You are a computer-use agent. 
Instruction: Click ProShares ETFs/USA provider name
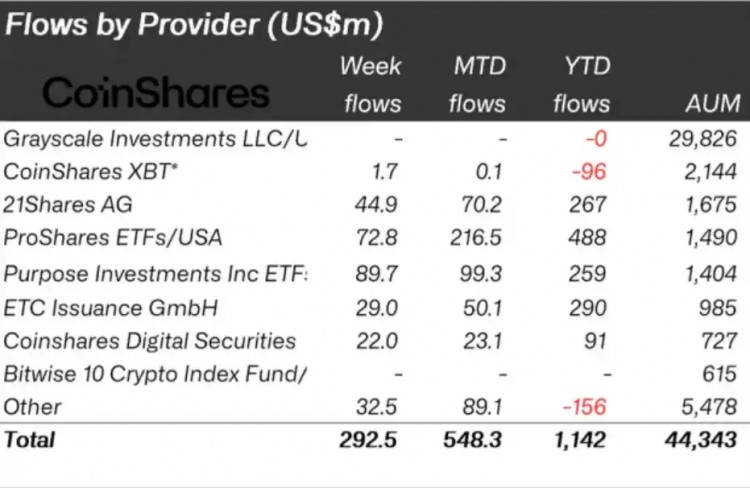112,237
